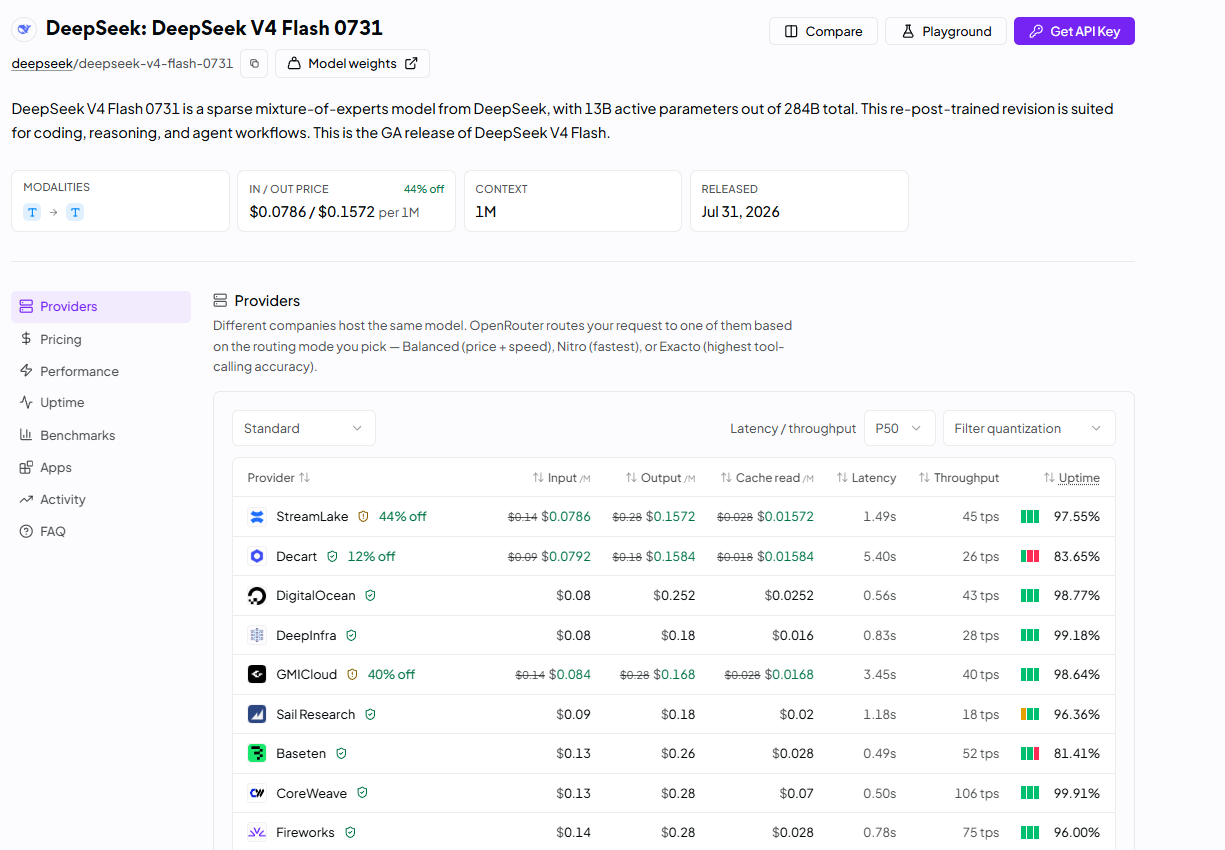The width and height of the screenshot is (1225, 850).
Task: Sort by Throughput column
Action: (x=959, y=478)
